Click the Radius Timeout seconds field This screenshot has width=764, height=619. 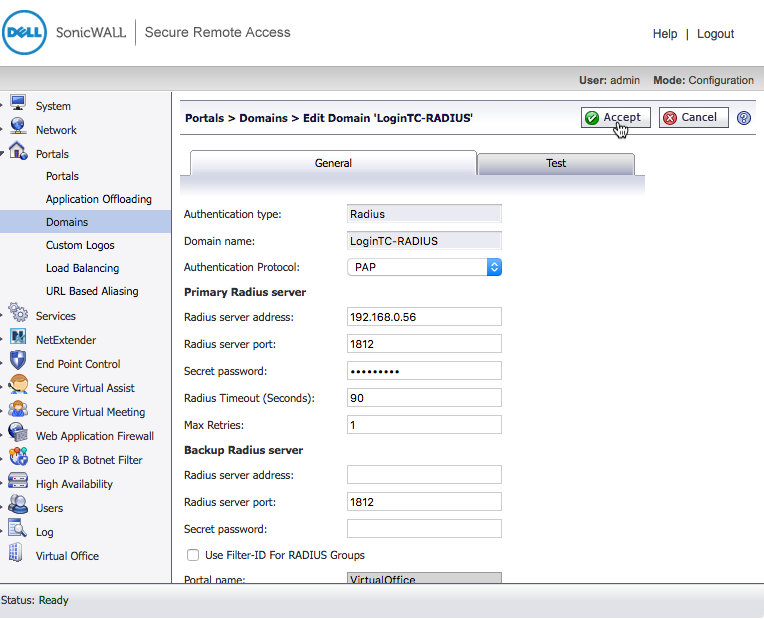pyautogui.click(x=424, y=398)
